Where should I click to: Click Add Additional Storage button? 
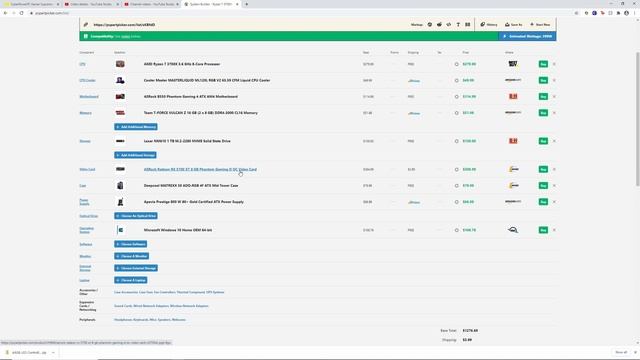(x=136, y=155)
